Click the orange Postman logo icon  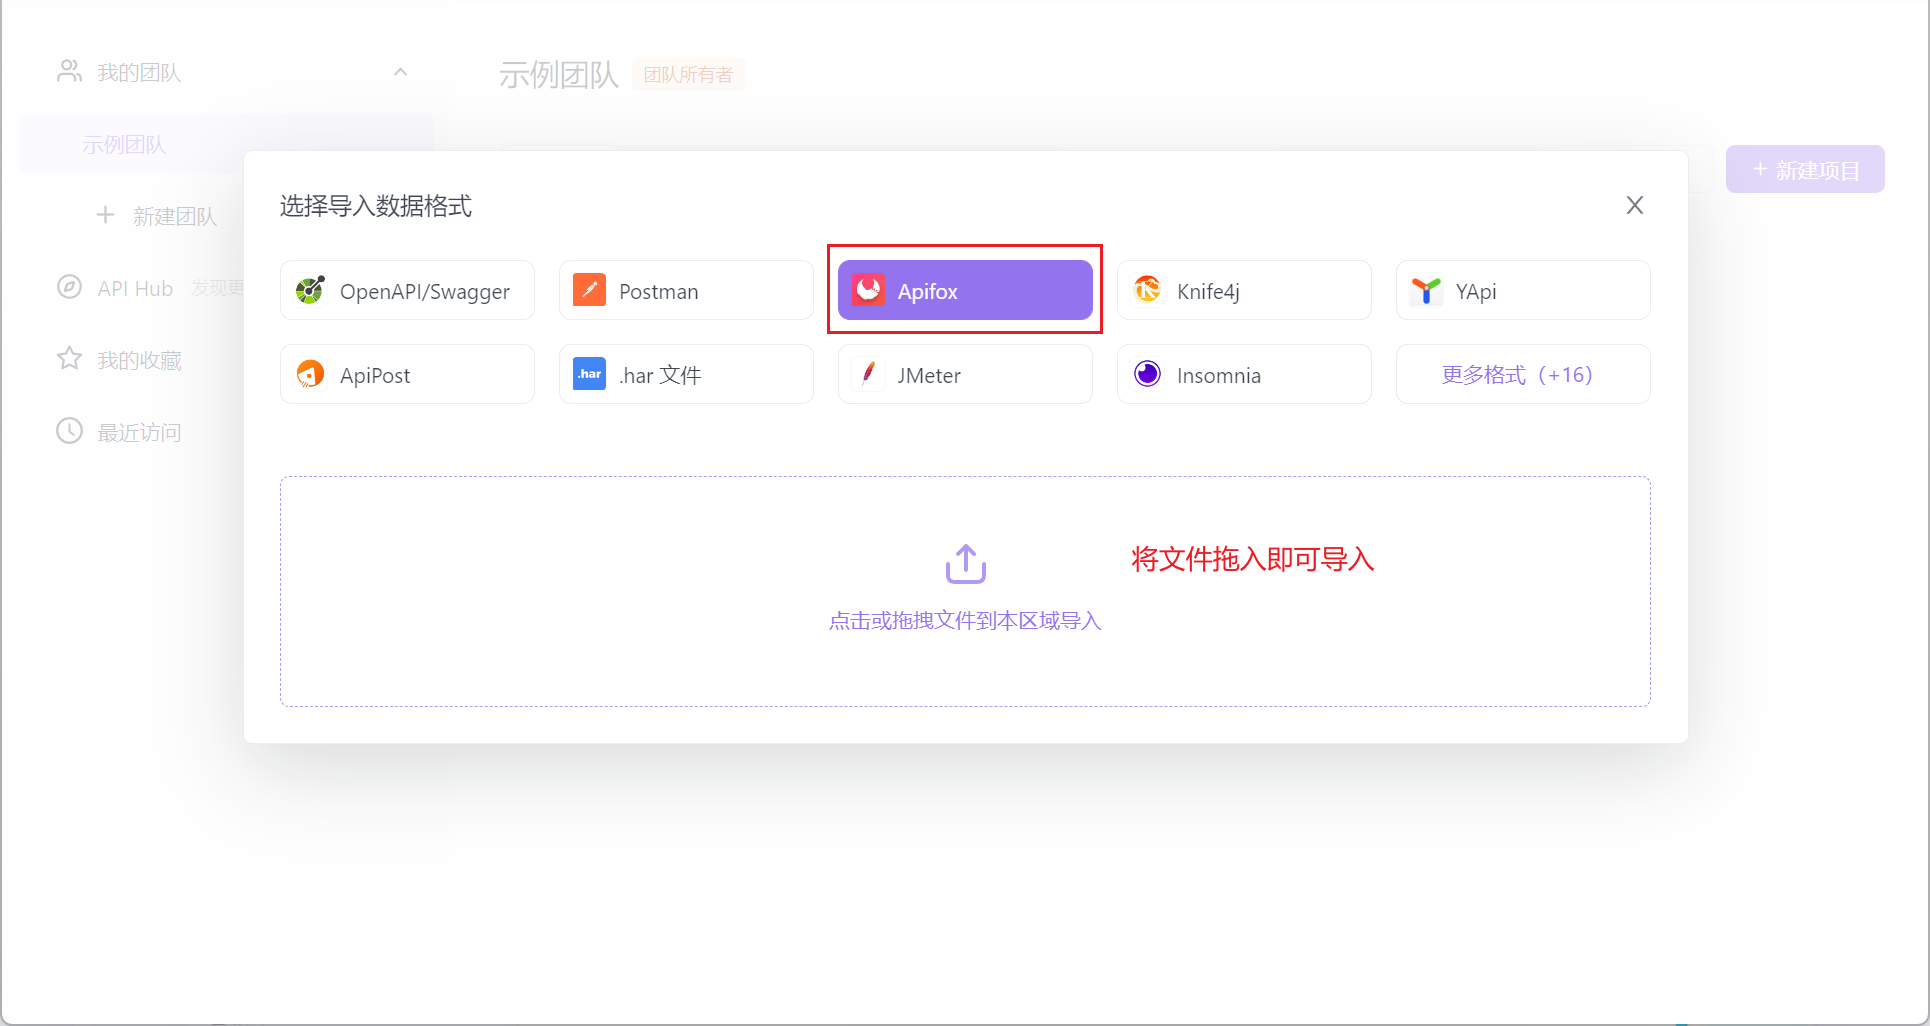tap(589, 290)
